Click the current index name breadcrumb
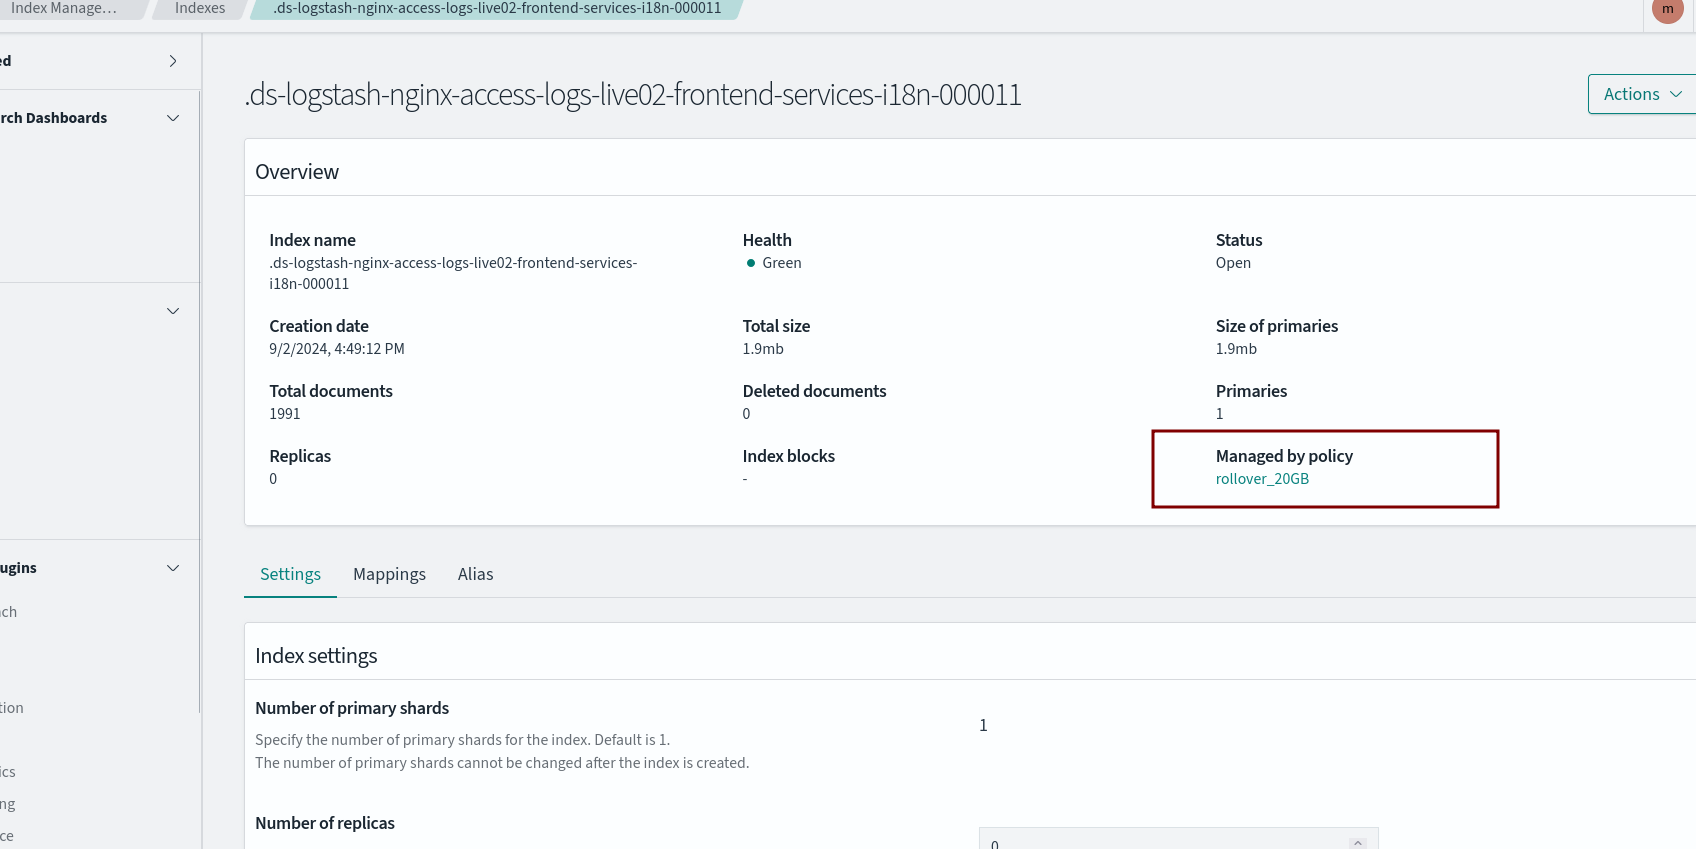 click(496, 8)
